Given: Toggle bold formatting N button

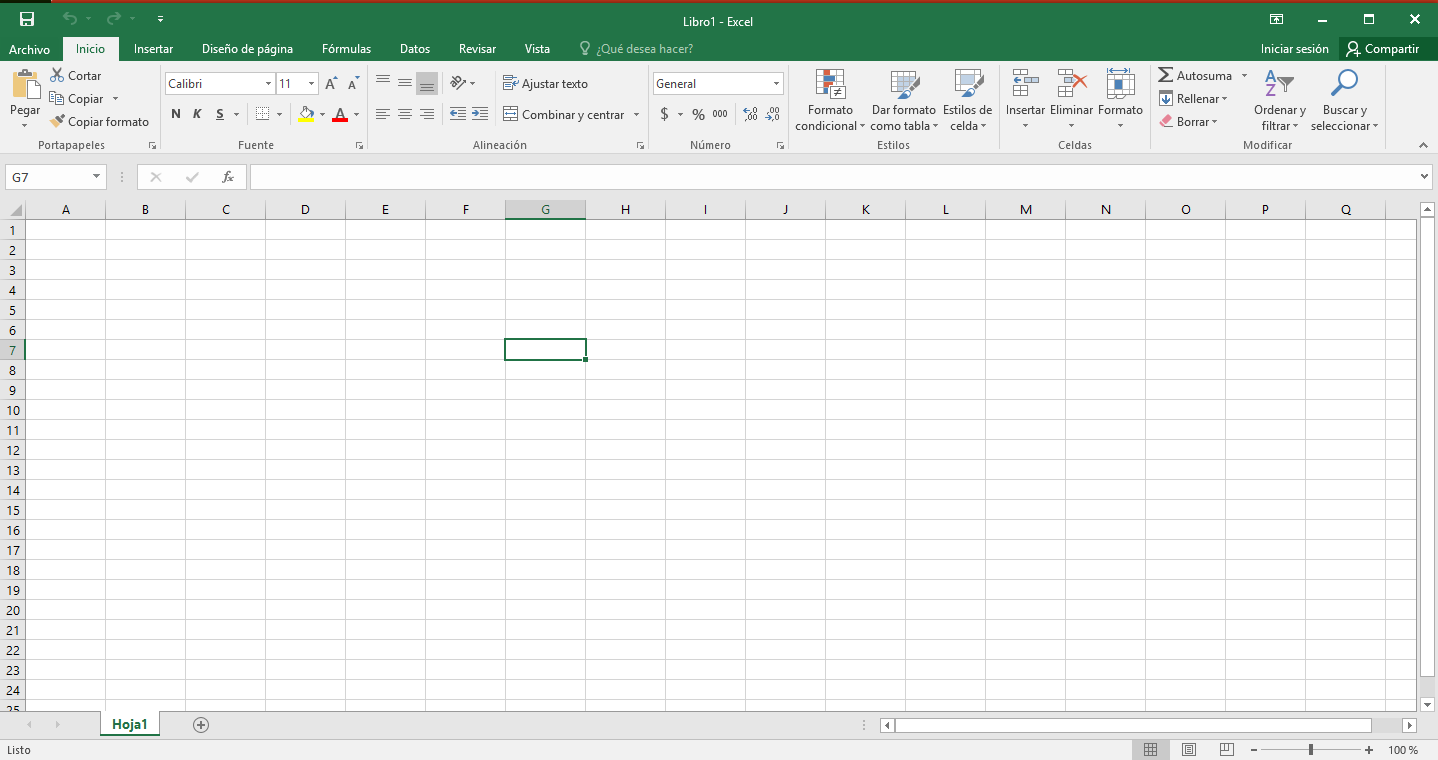Looking at the screenshot, I should (176, 114).
